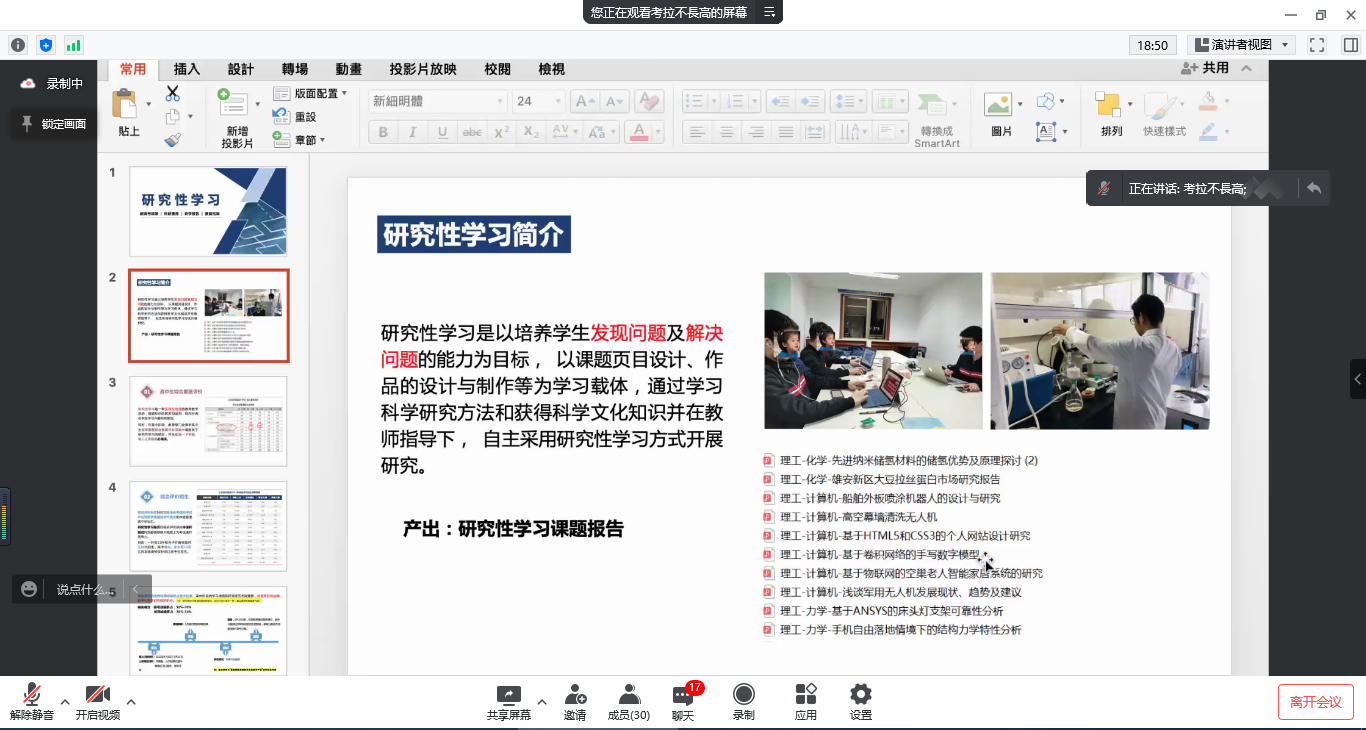This screenshot has height=730, width=1366.
Task: Click the 离开会议 leave meeting button
Action: click(1315, 702)
